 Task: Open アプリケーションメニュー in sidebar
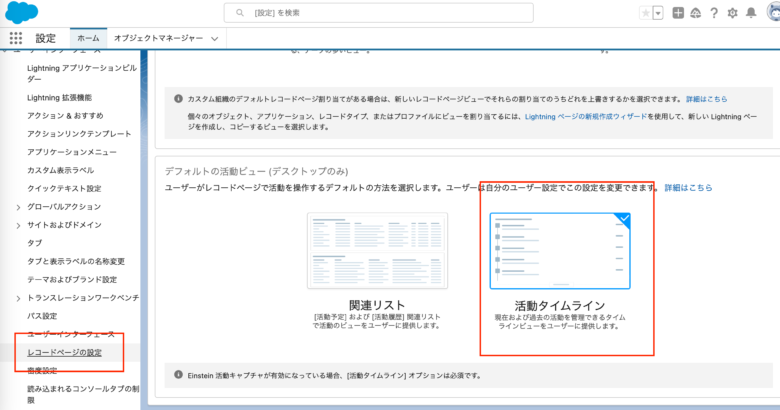72,152
